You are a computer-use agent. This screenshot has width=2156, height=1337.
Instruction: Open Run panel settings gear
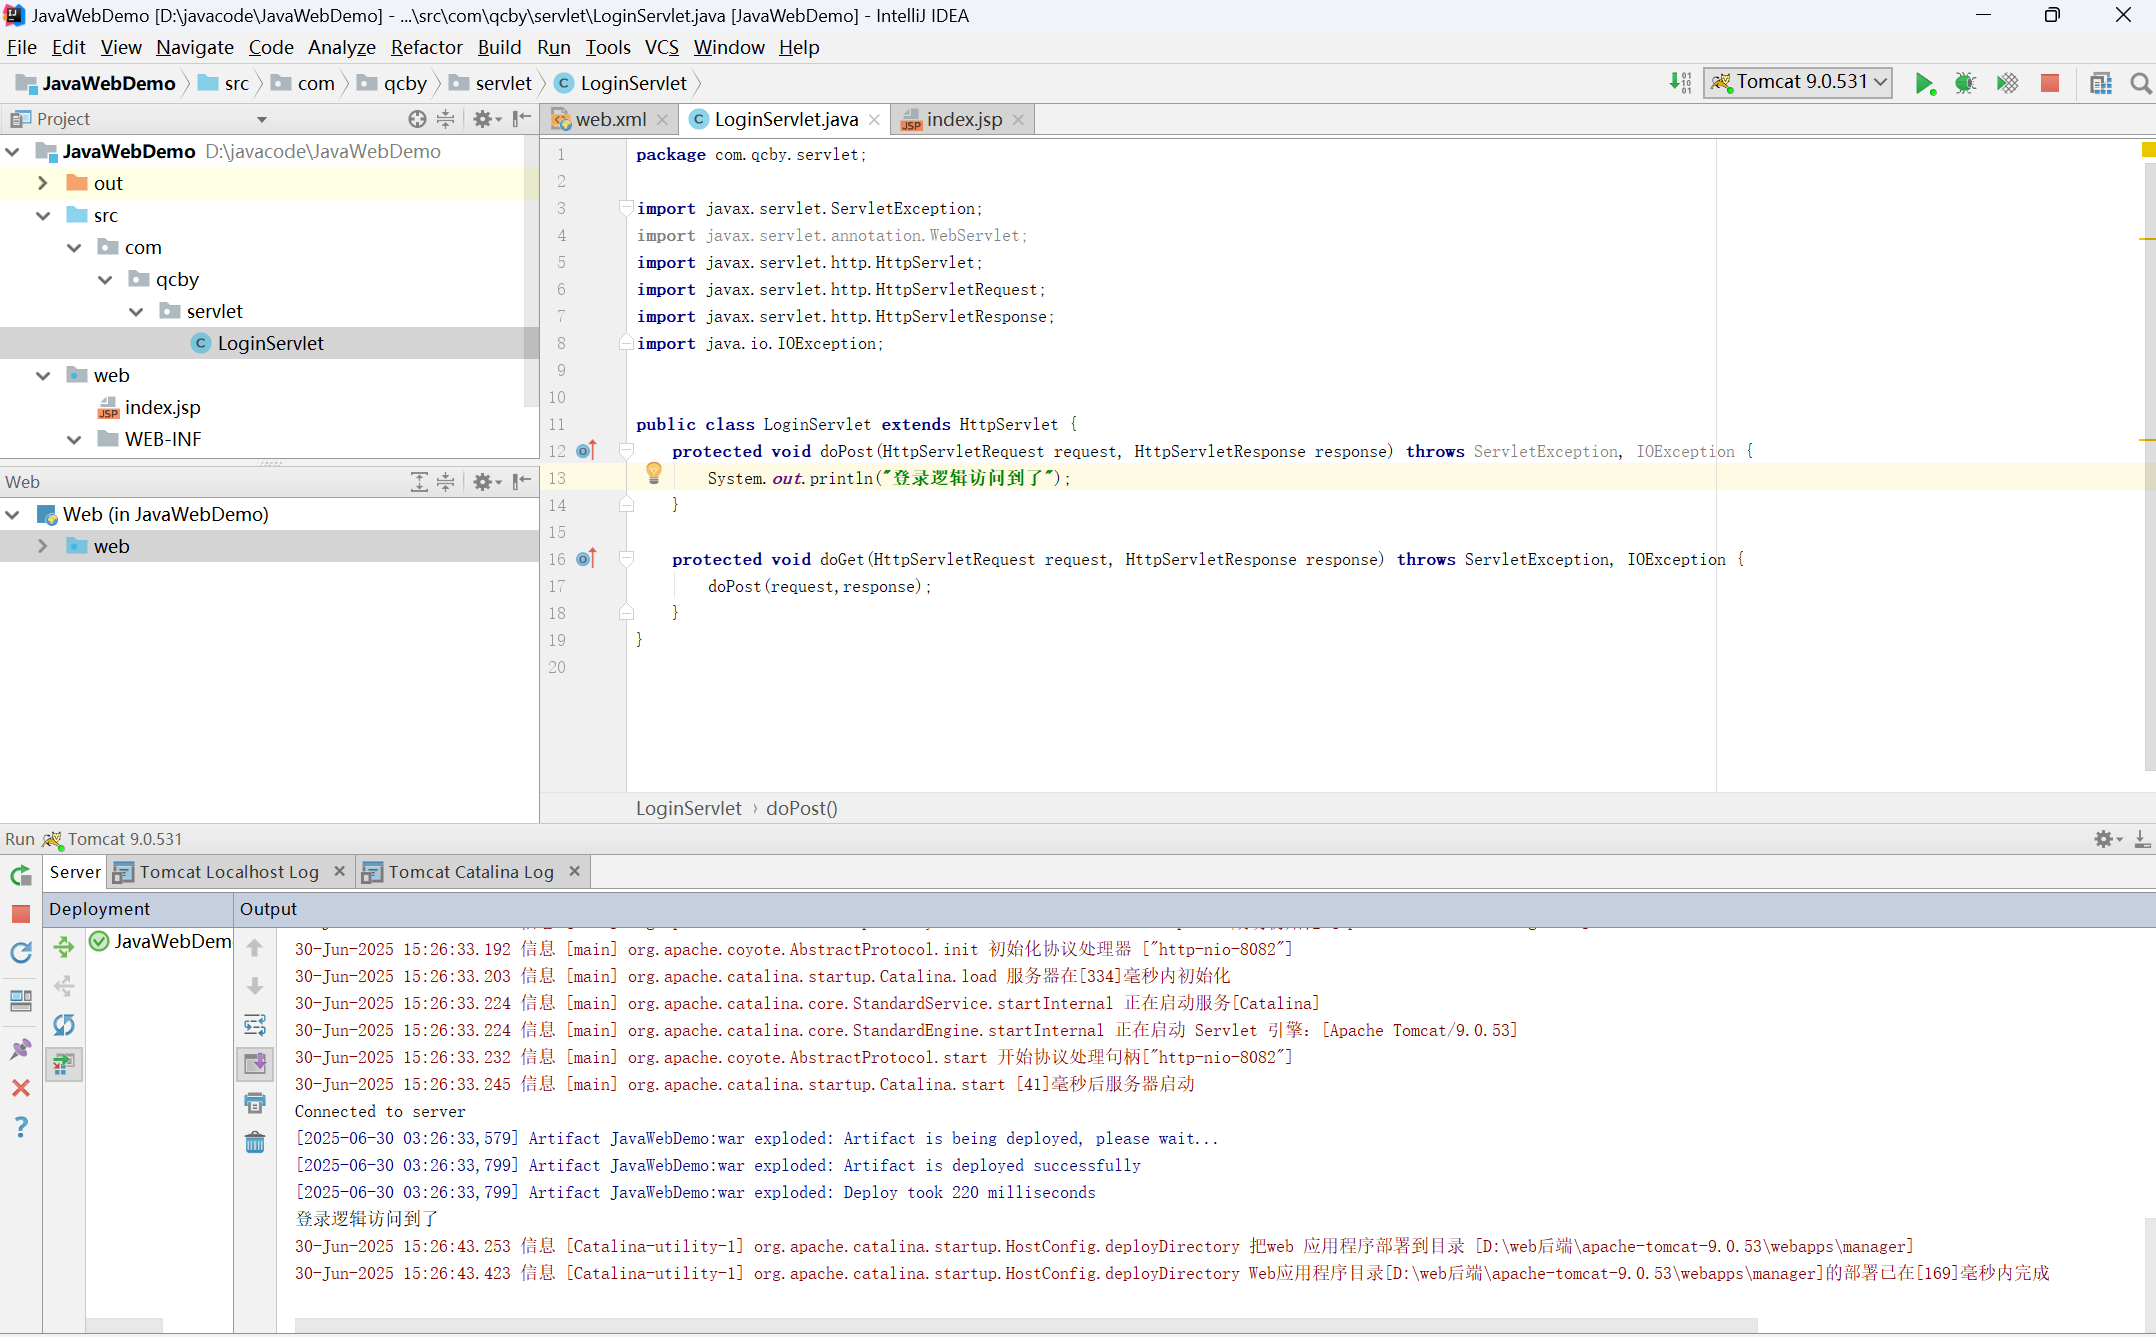pos(2107,839)
